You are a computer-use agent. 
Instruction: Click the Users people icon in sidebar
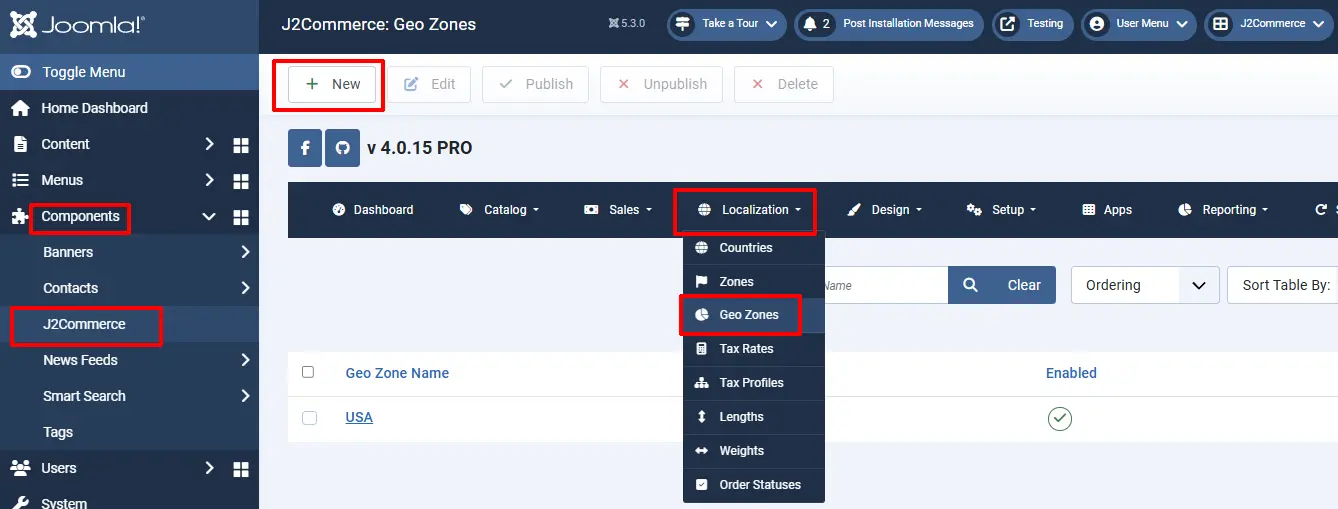[20, 468]
